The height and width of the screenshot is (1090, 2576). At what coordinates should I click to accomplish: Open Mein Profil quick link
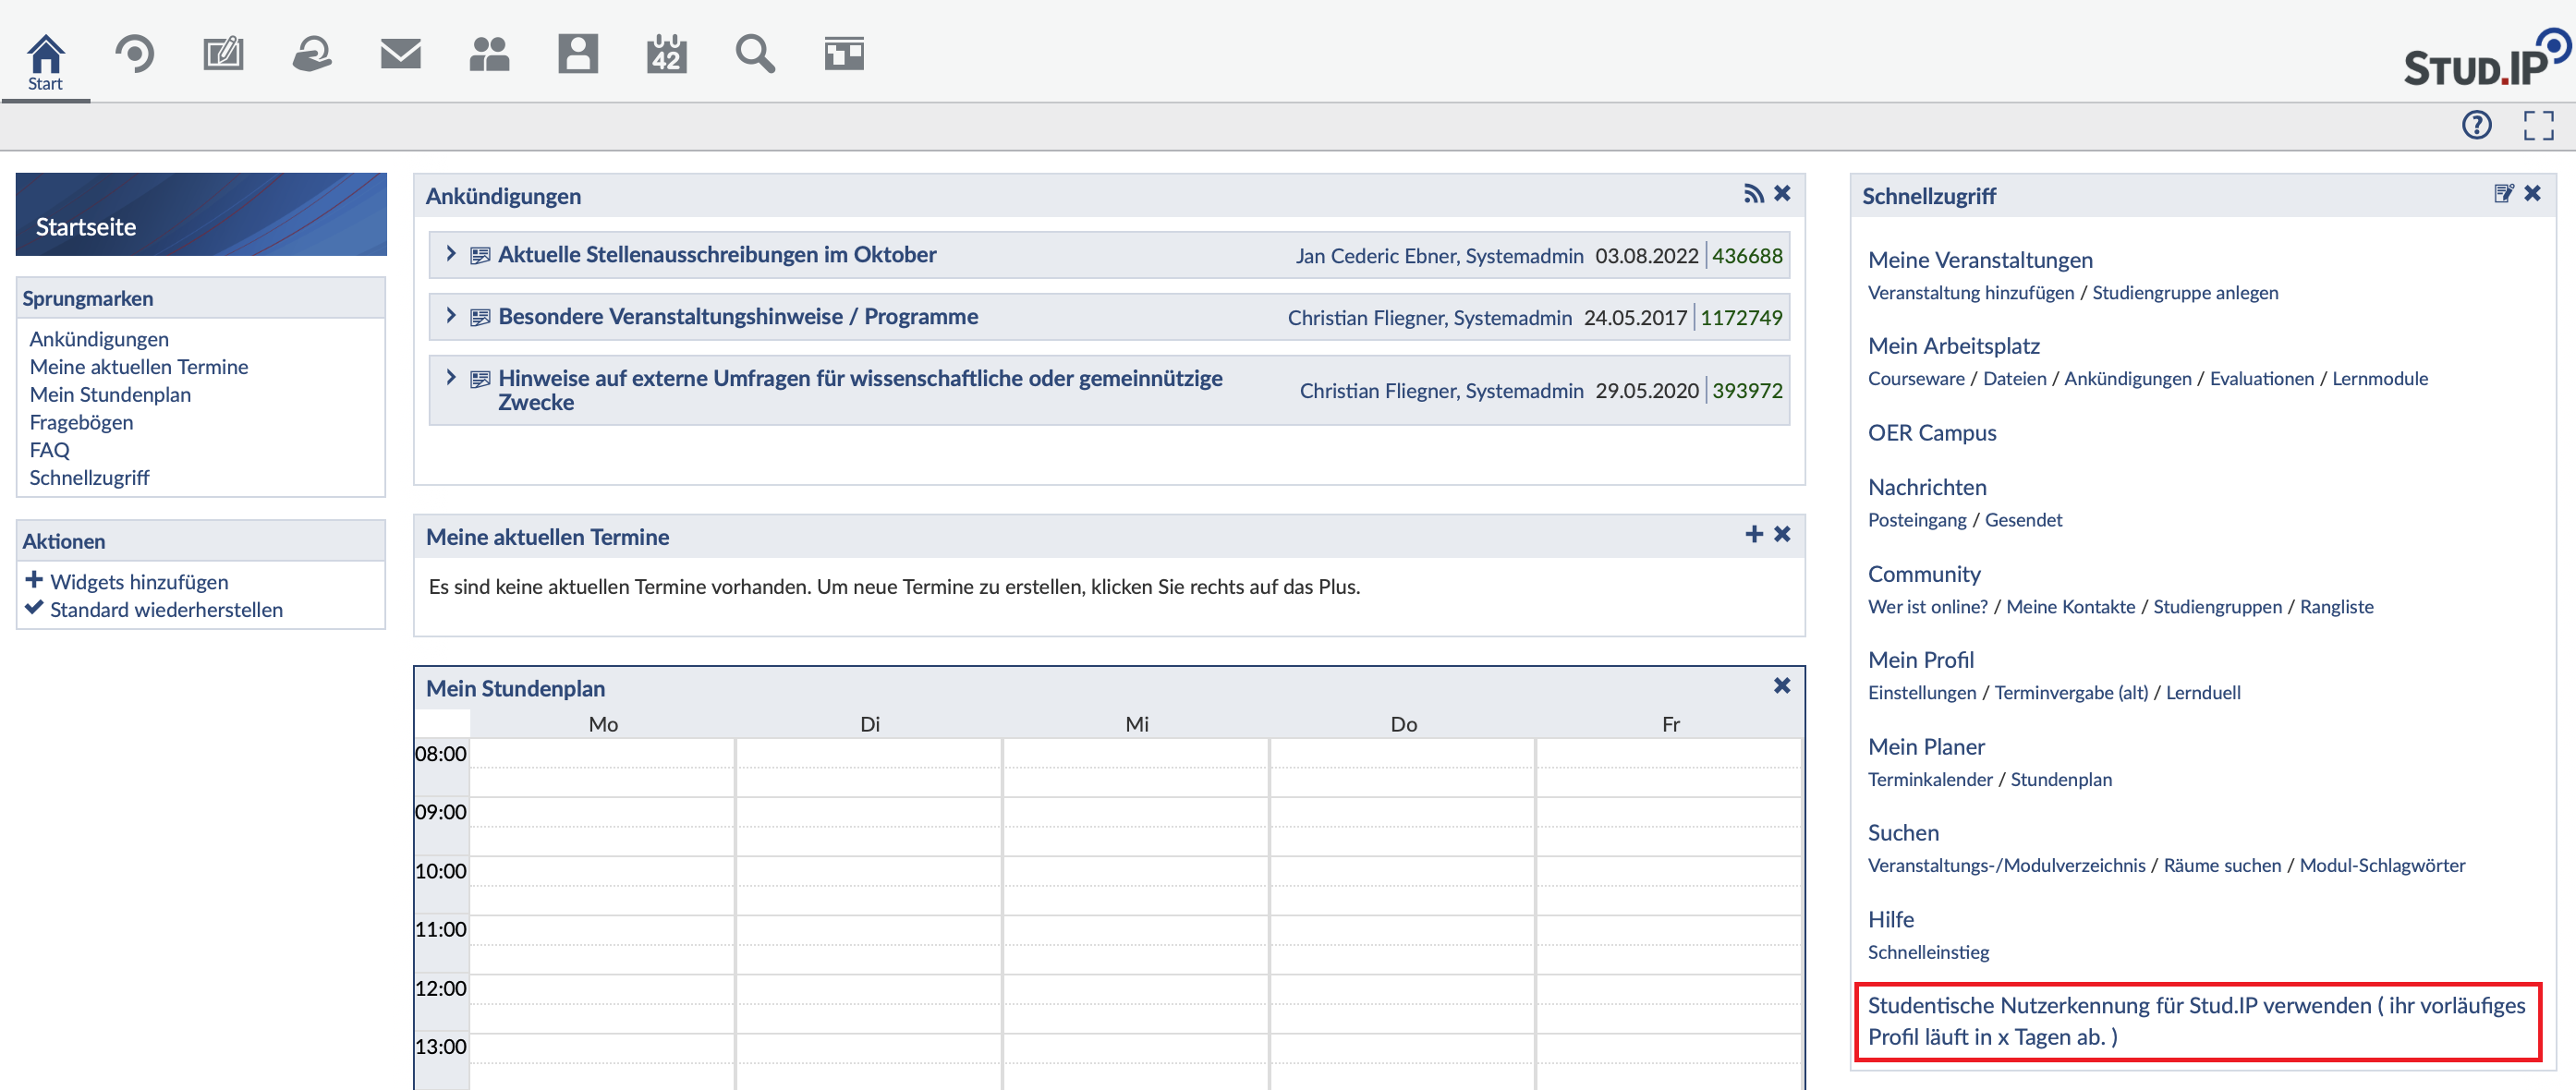click(x=1921, y=660)
